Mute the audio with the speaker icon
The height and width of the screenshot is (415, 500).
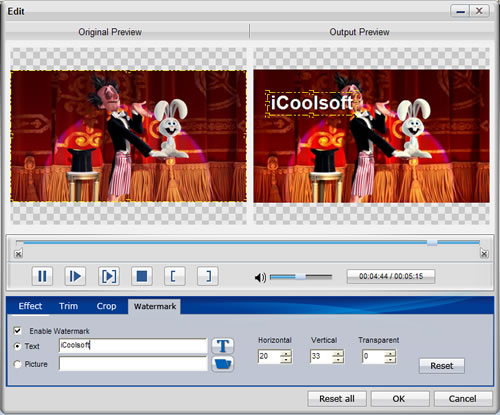pos(260,277)
